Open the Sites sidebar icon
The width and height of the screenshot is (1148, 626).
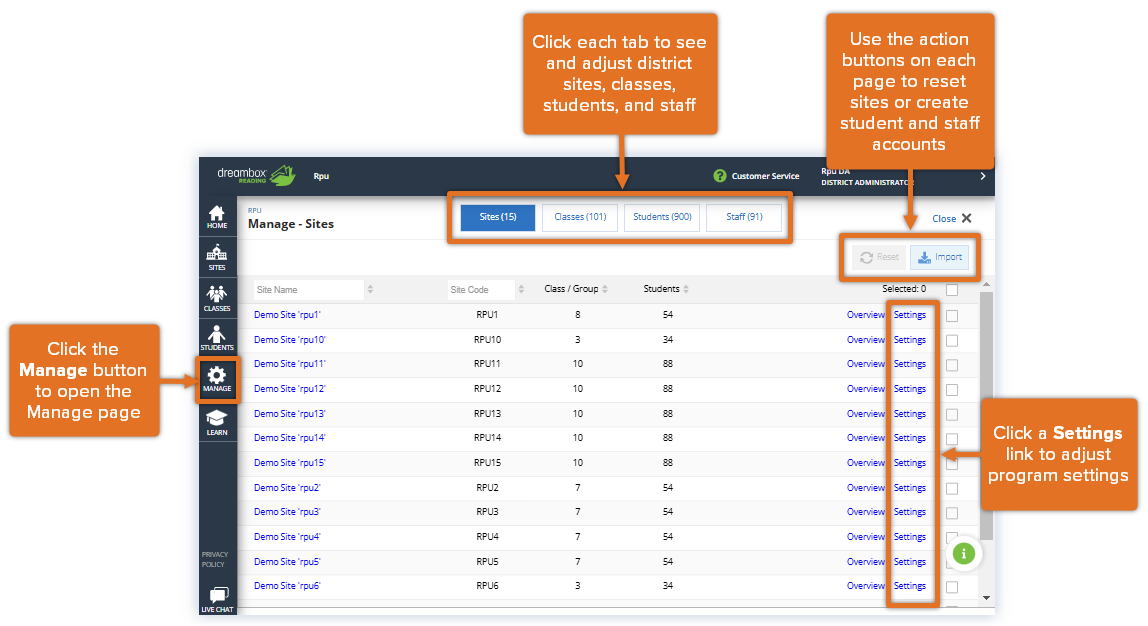217,258
